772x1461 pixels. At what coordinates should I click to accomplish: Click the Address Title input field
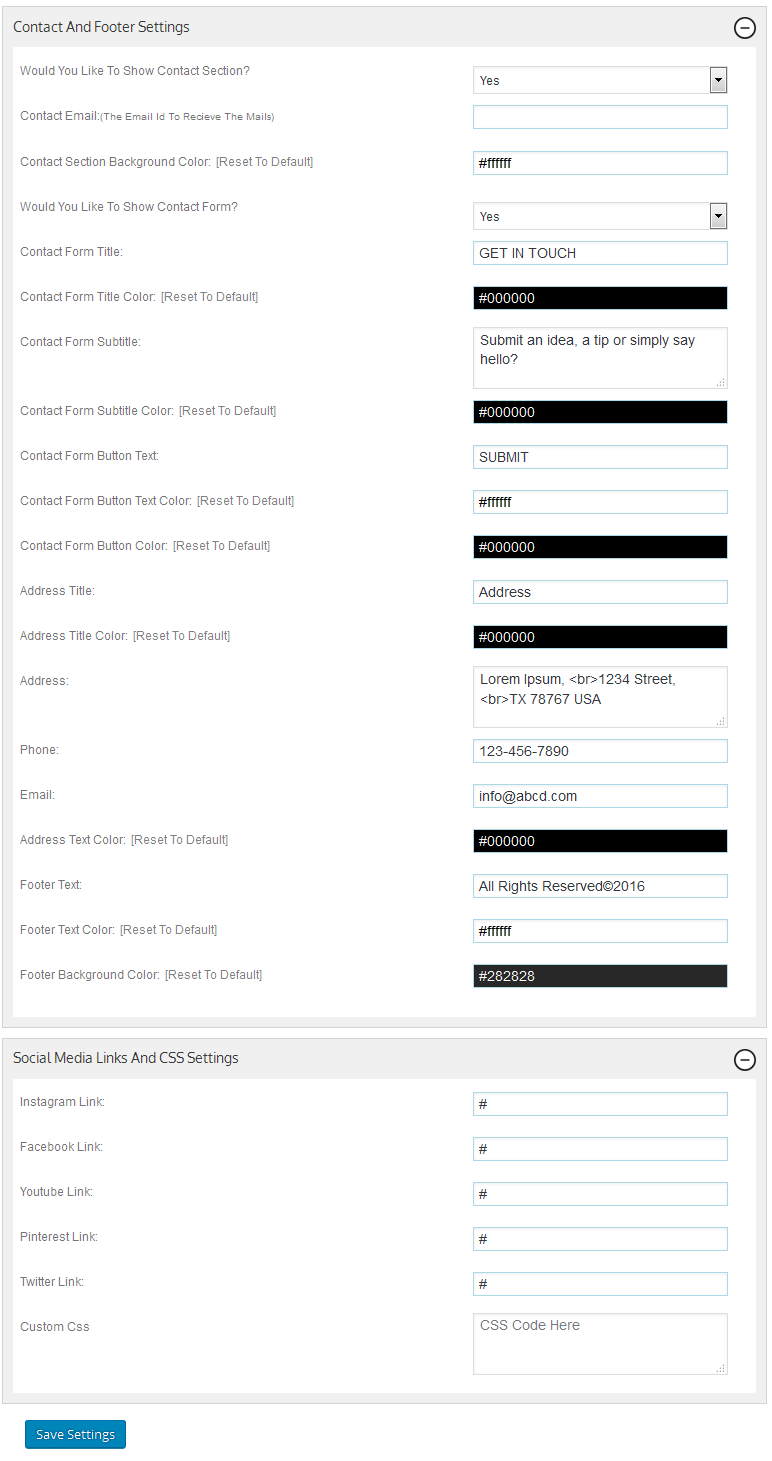600,592
